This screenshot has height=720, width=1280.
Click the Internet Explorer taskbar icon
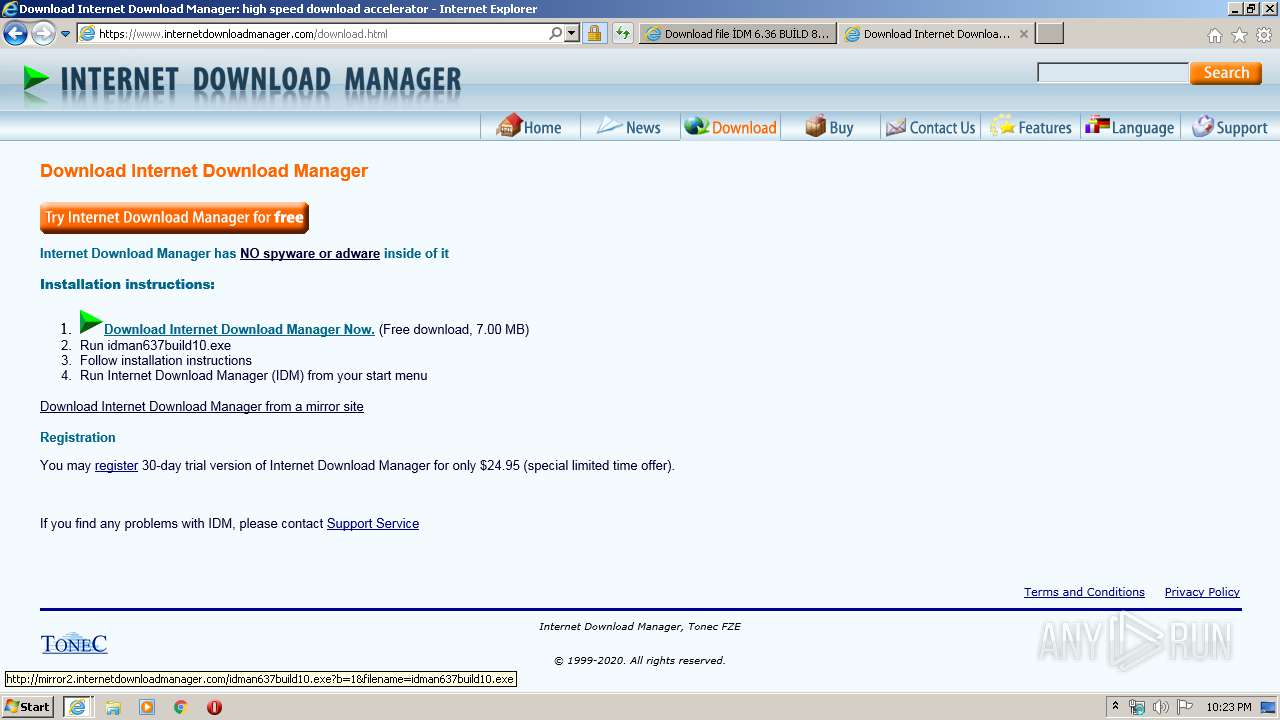tap(77, 707)
